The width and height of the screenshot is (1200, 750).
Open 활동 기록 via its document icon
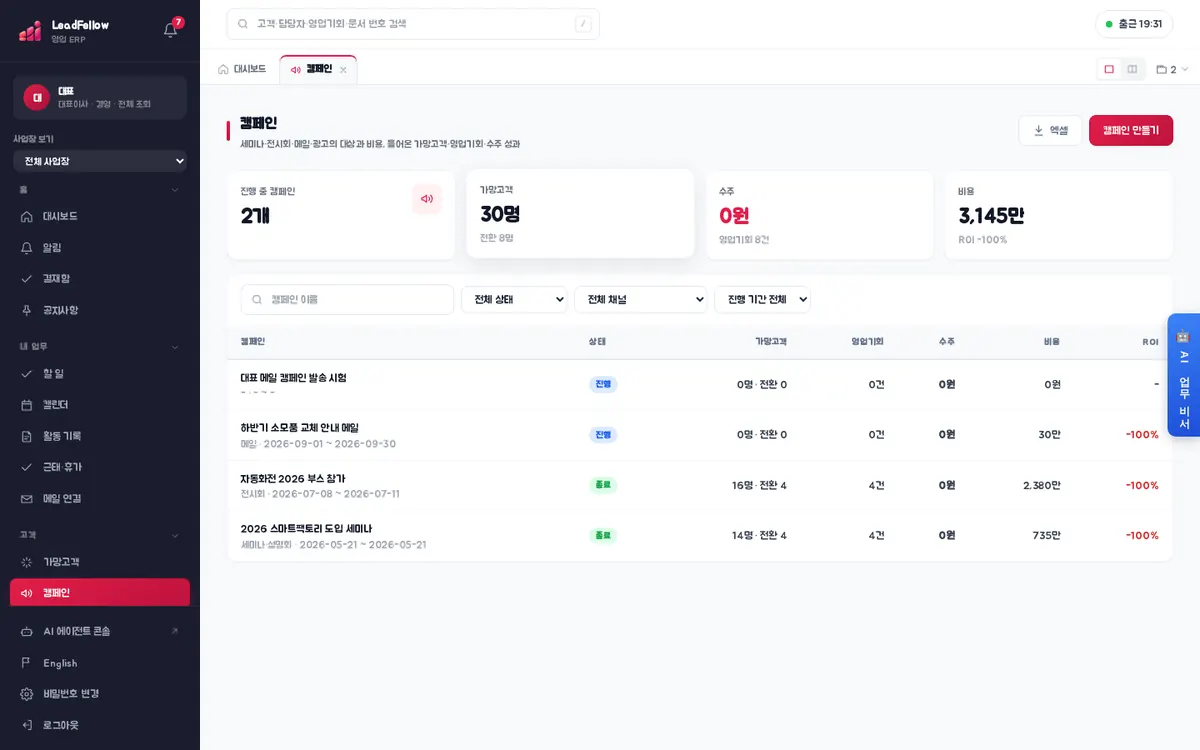click(27, 436)
